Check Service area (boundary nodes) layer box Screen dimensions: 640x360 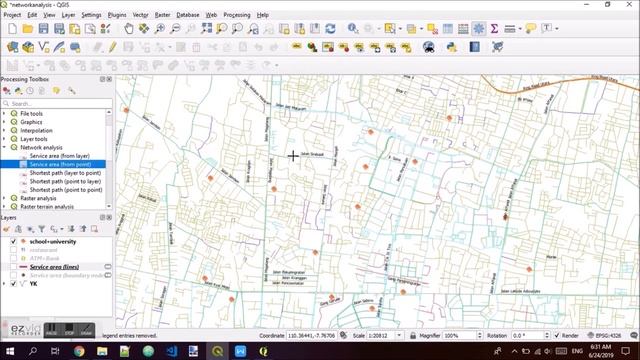point(13,276)
